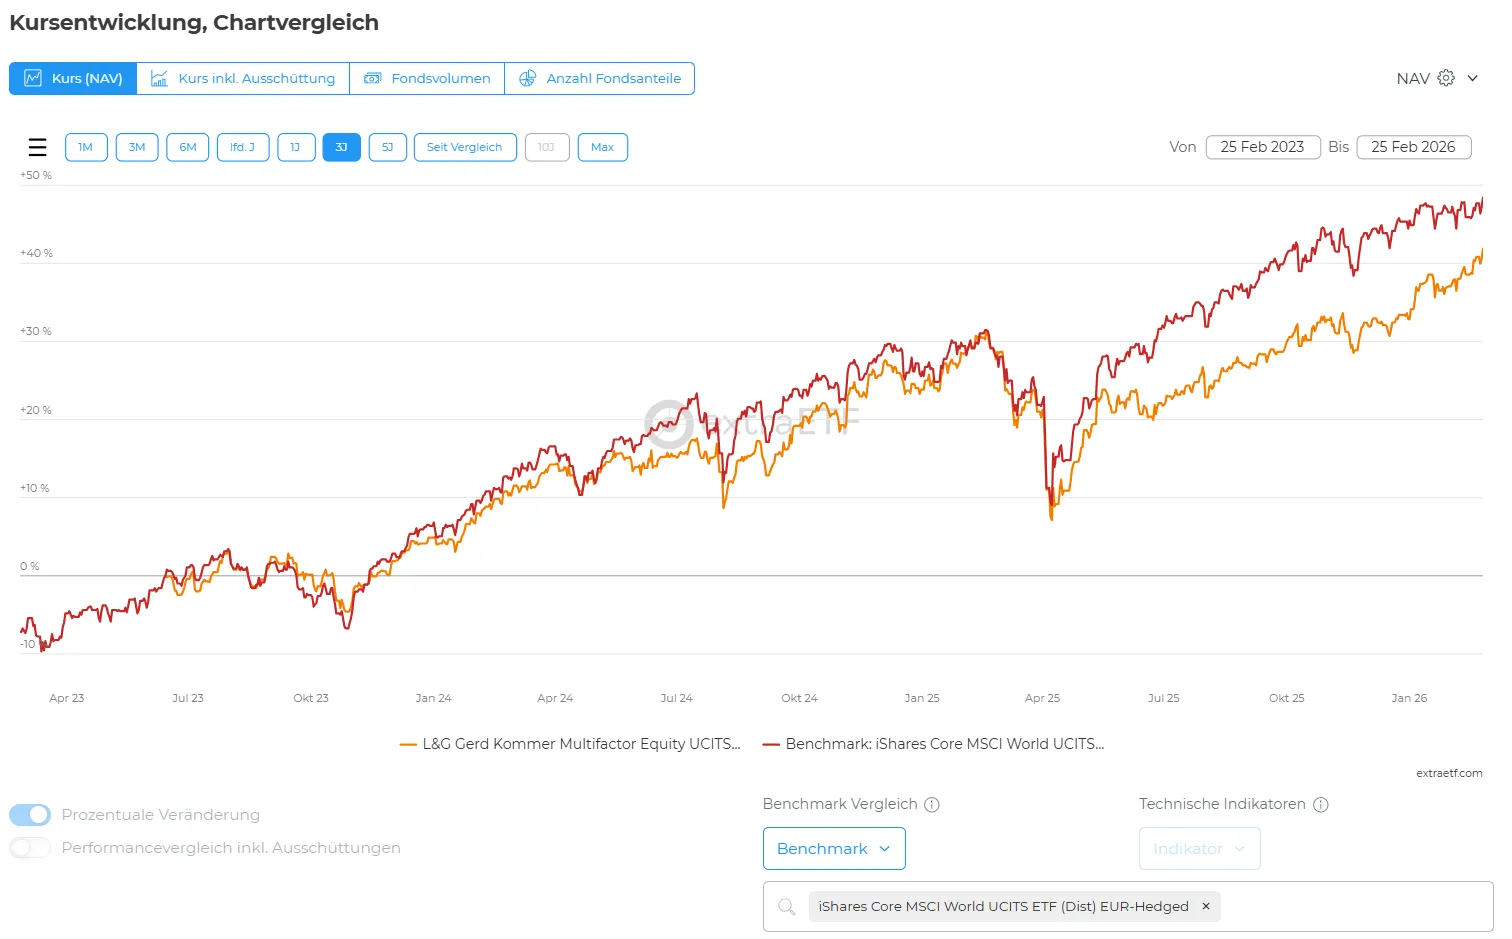Click the Fondsvolumen money icon
1512x939 pixels.
click(373, 78)
